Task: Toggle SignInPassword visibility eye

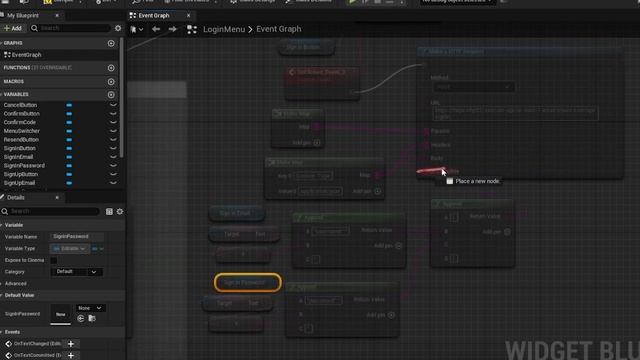Action: (x=113, y=166)
